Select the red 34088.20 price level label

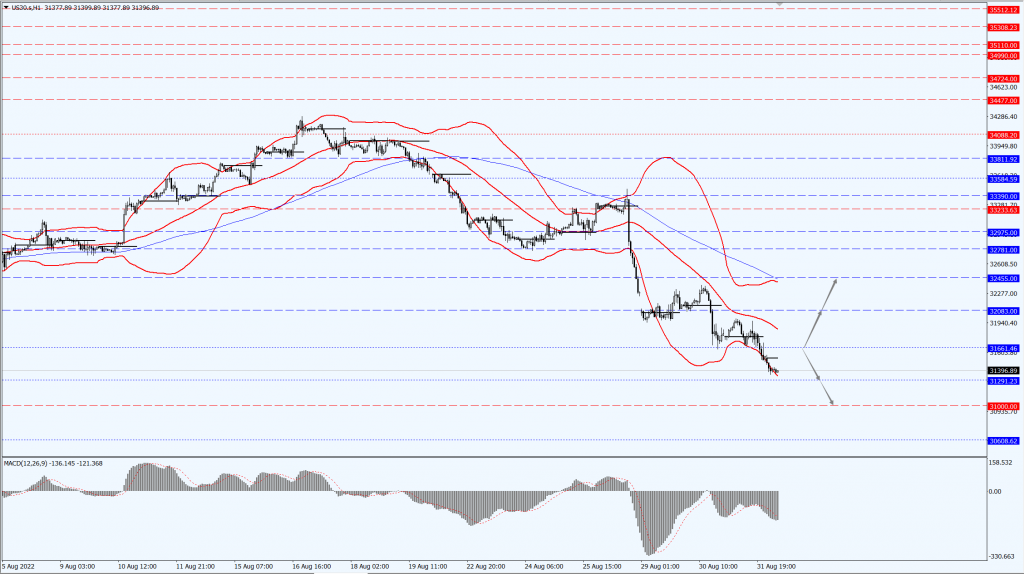(x=1003, y=134)
